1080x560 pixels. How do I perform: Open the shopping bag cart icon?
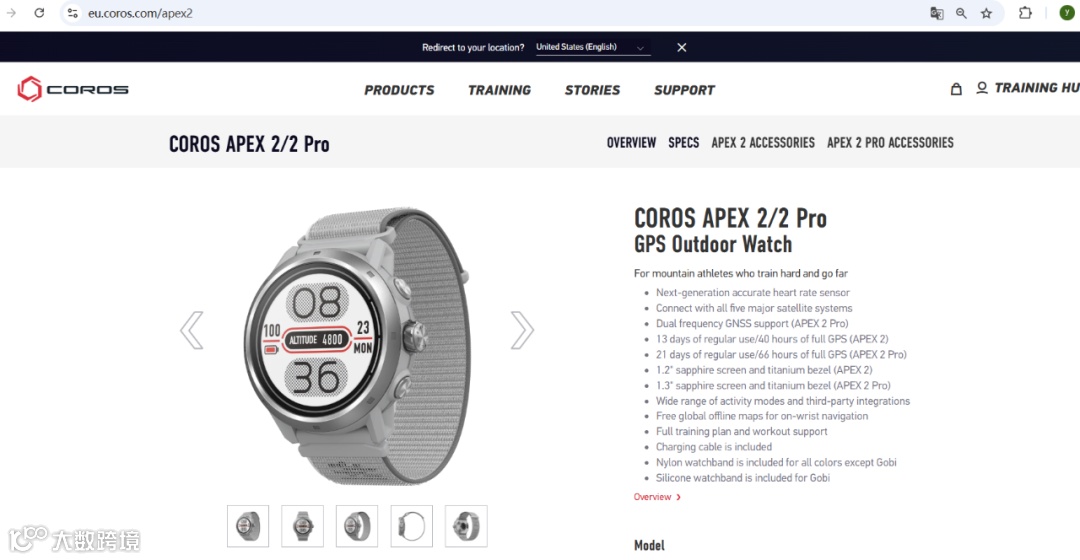956,89
